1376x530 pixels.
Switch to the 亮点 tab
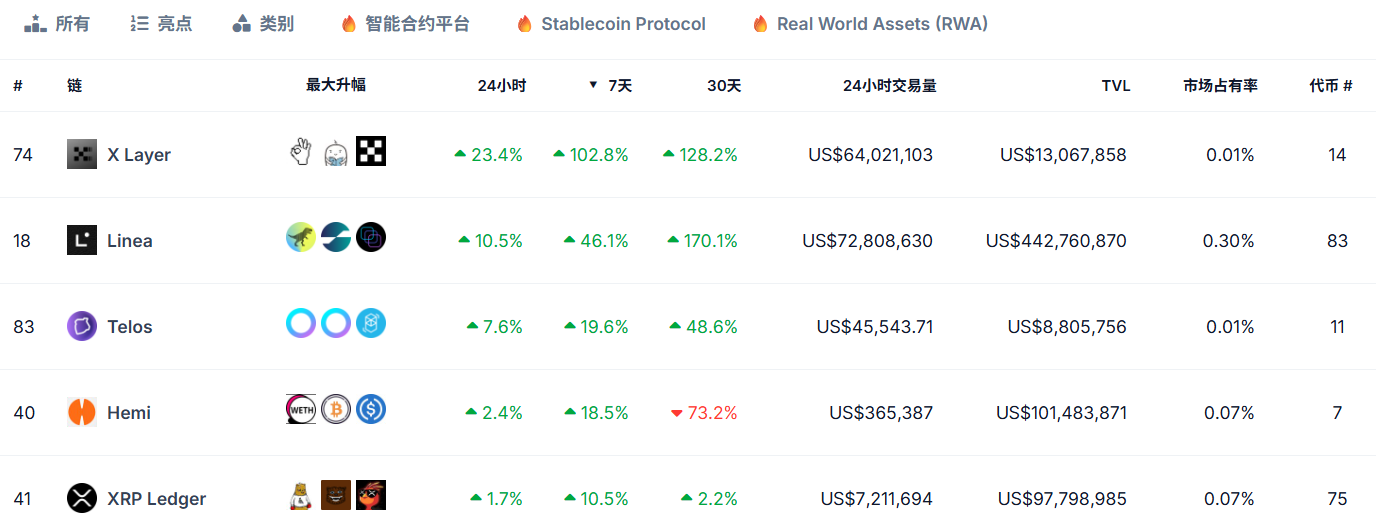161,24
